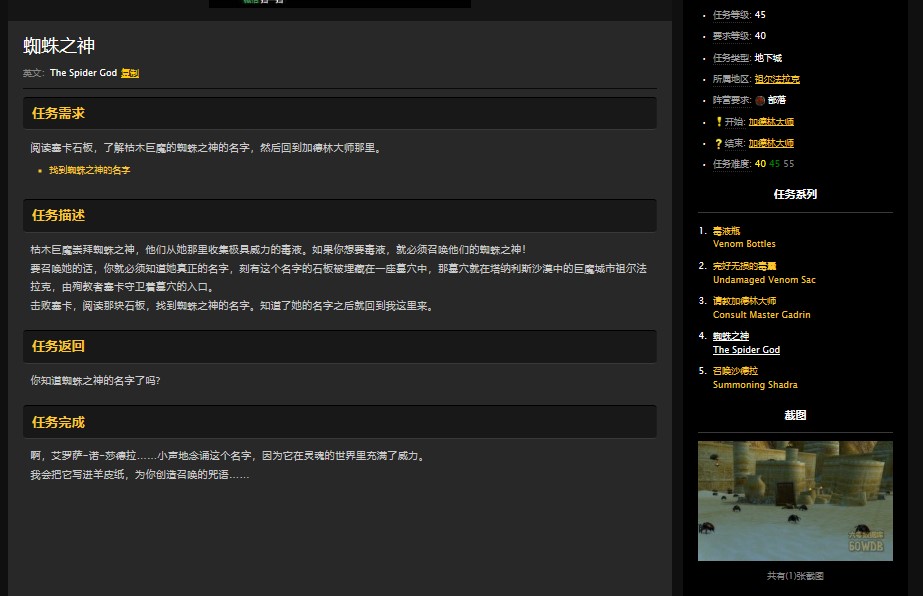This screenshot has height=596, width=923.
Task: Open the Summoning Shadra quest link
Action: coord(754,385)
